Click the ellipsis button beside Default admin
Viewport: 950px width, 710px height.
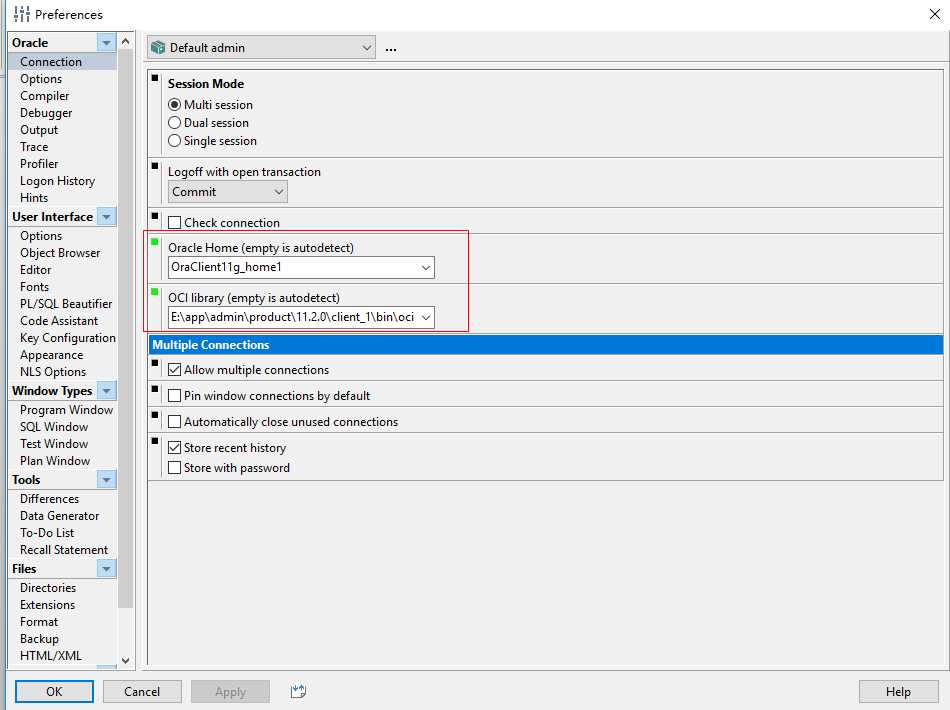click(391, 48)
